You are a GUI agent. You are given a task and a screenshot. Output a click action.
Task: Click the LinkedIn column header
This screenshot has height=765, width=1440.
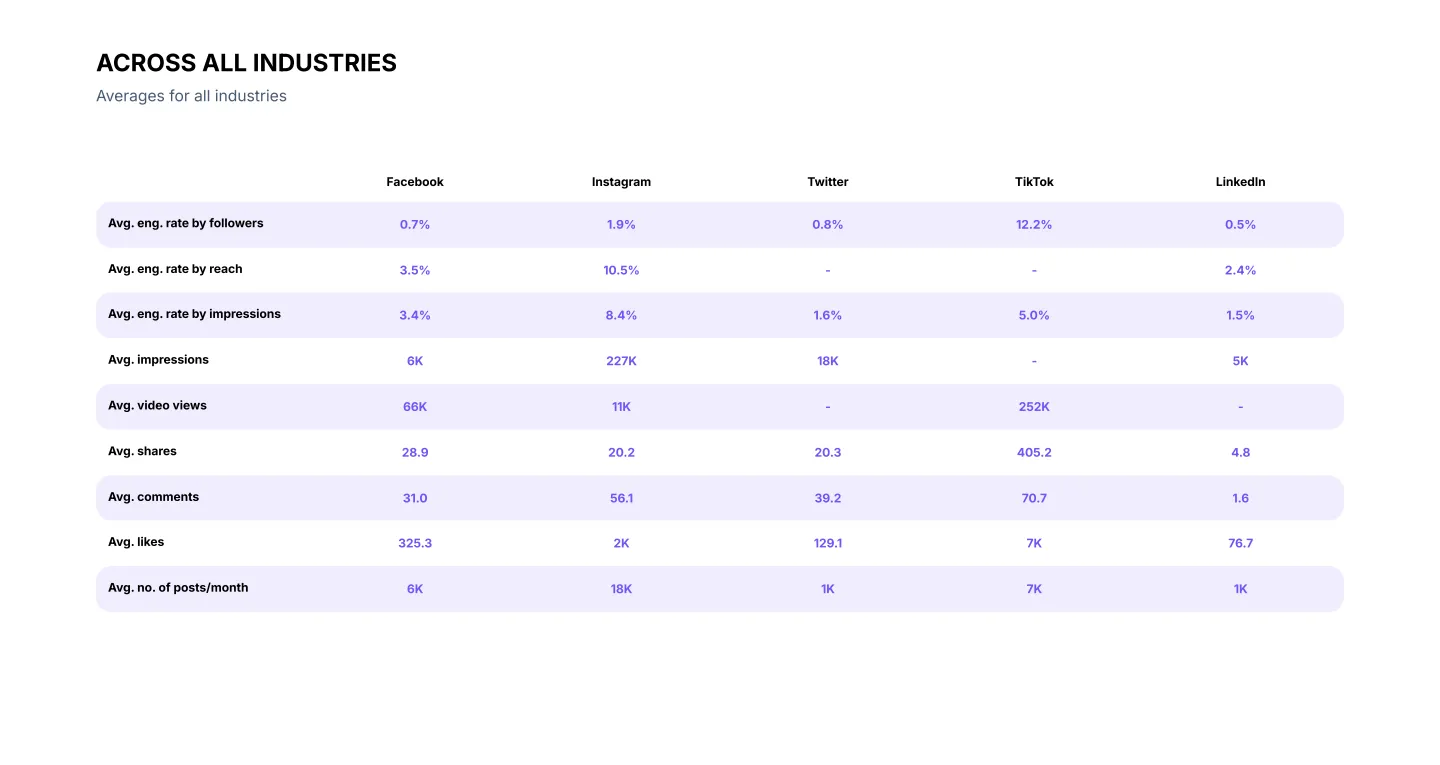point(1240,182)
